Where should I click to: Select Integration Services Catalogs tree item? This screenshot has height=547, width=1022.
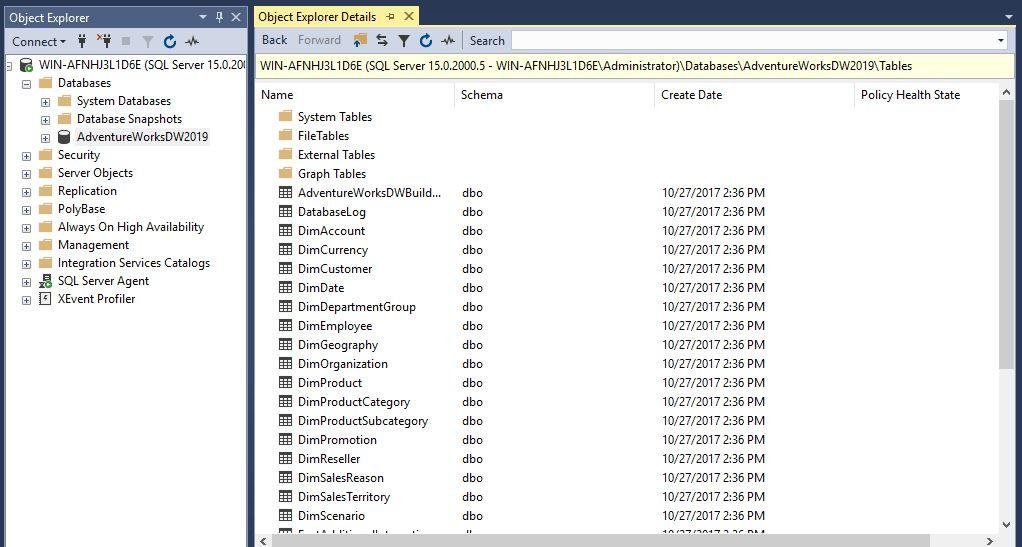(134, 263)
